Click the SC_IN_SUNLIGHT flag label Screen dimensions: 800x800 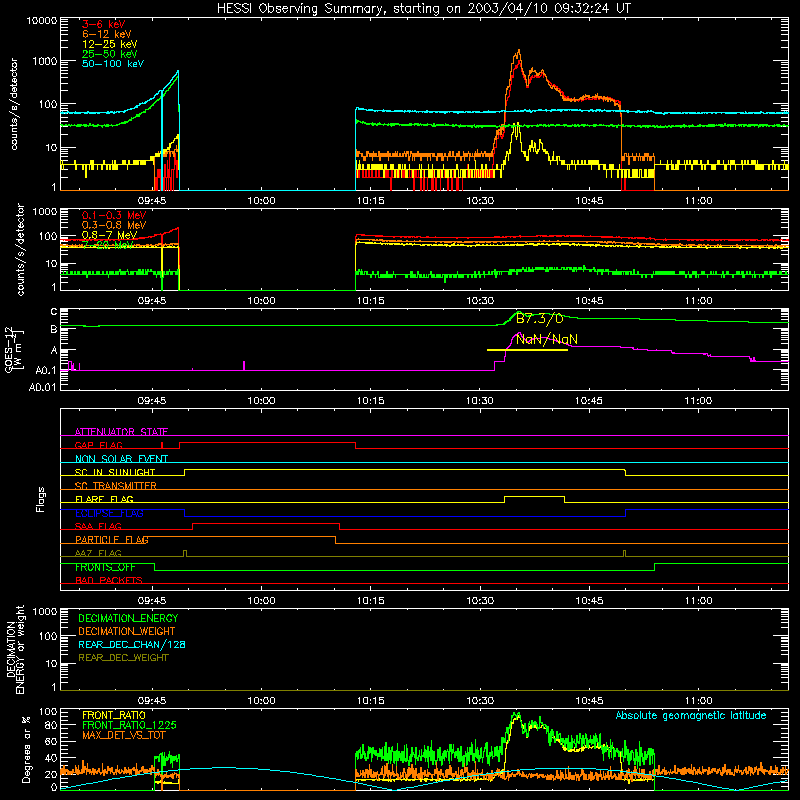115,472
